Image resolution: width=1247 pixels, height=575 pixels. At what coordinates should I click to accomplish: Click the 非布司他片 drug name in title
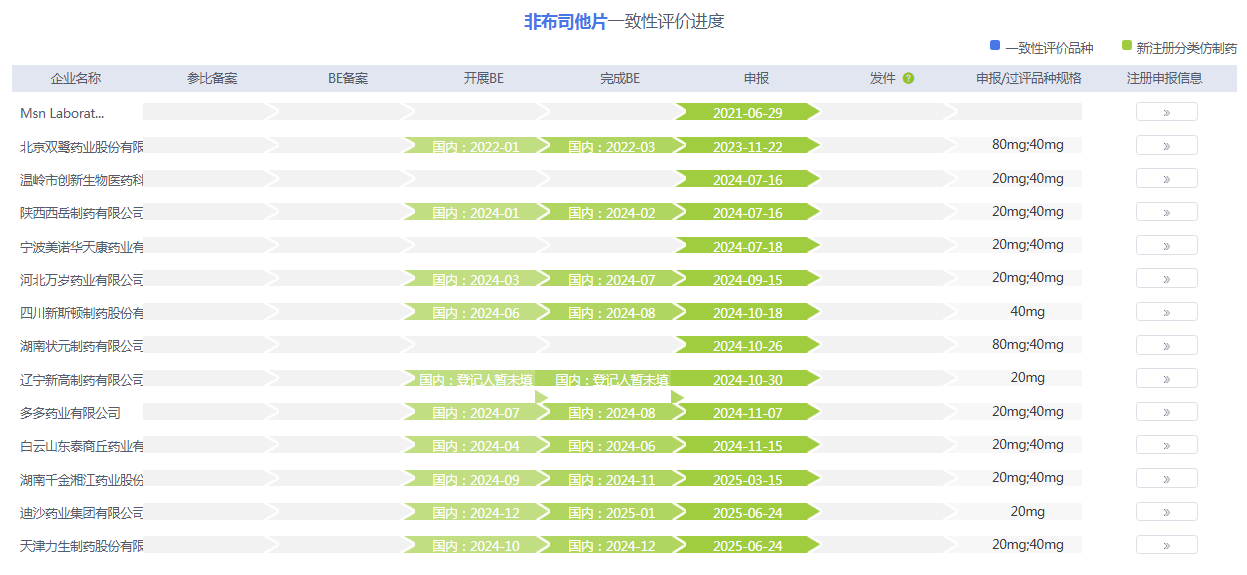pyautogui.click(x=565, y=21)
